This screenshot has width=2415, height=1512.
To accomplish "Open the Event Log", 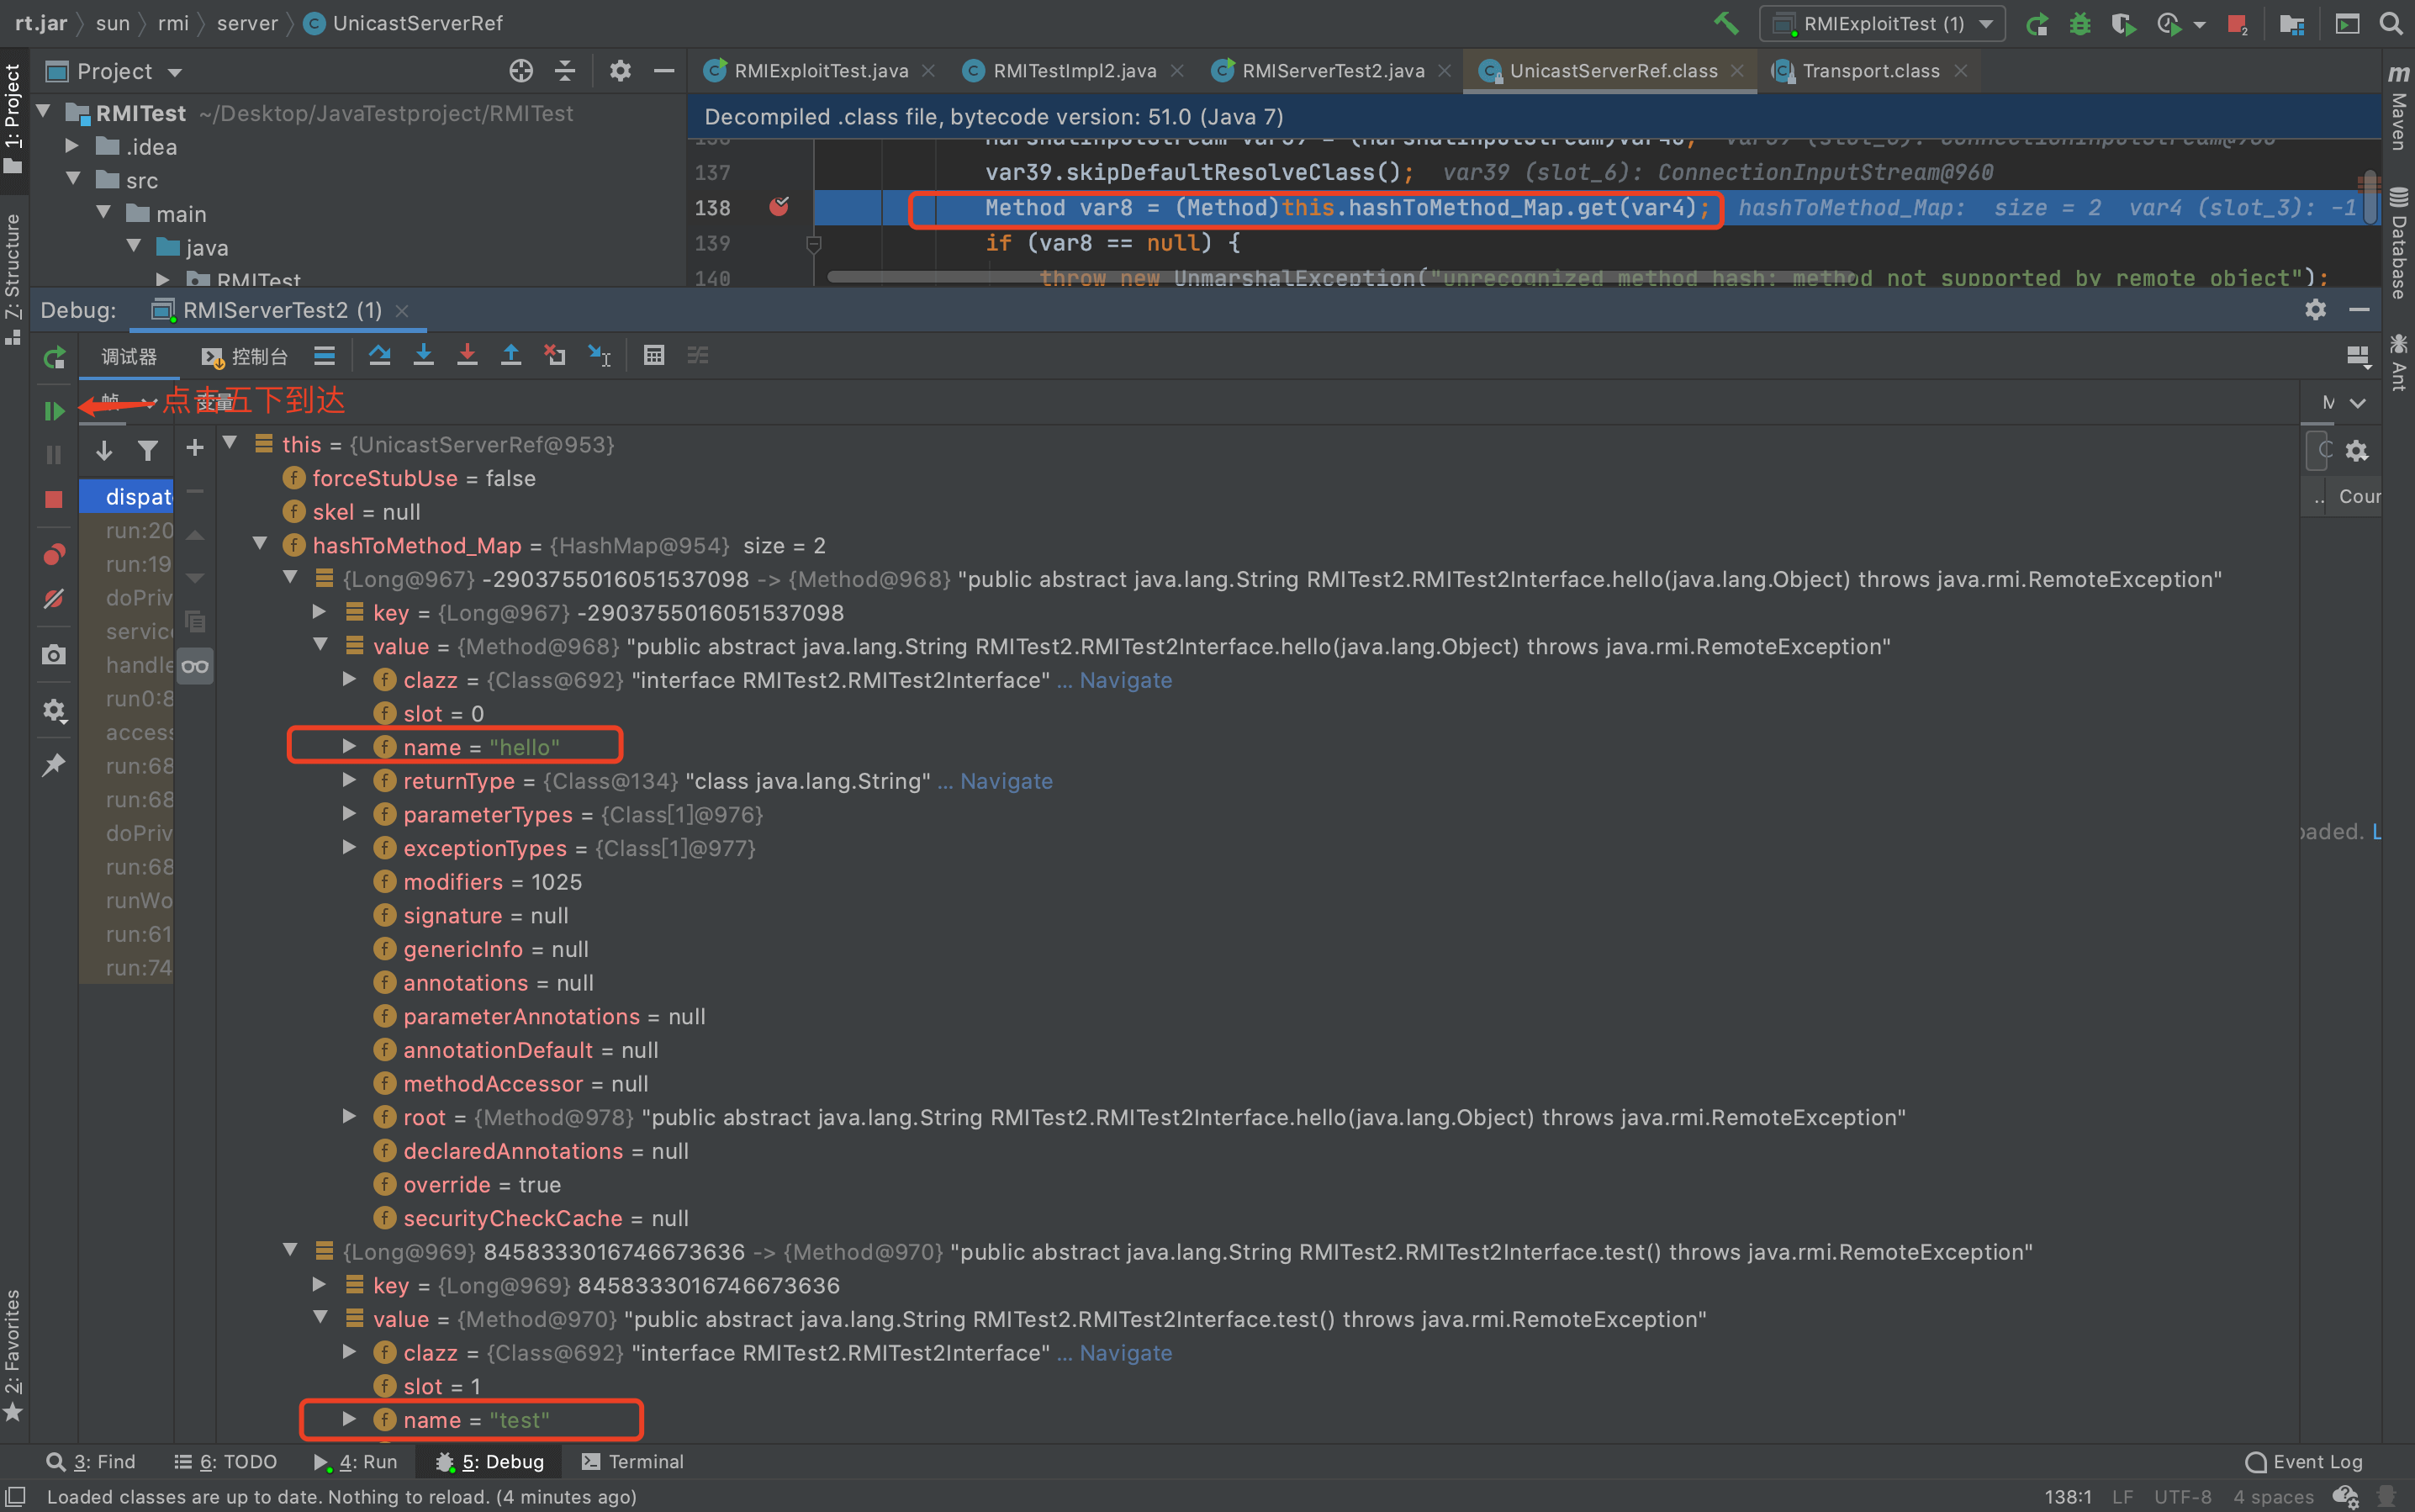I will 2304,1461.
